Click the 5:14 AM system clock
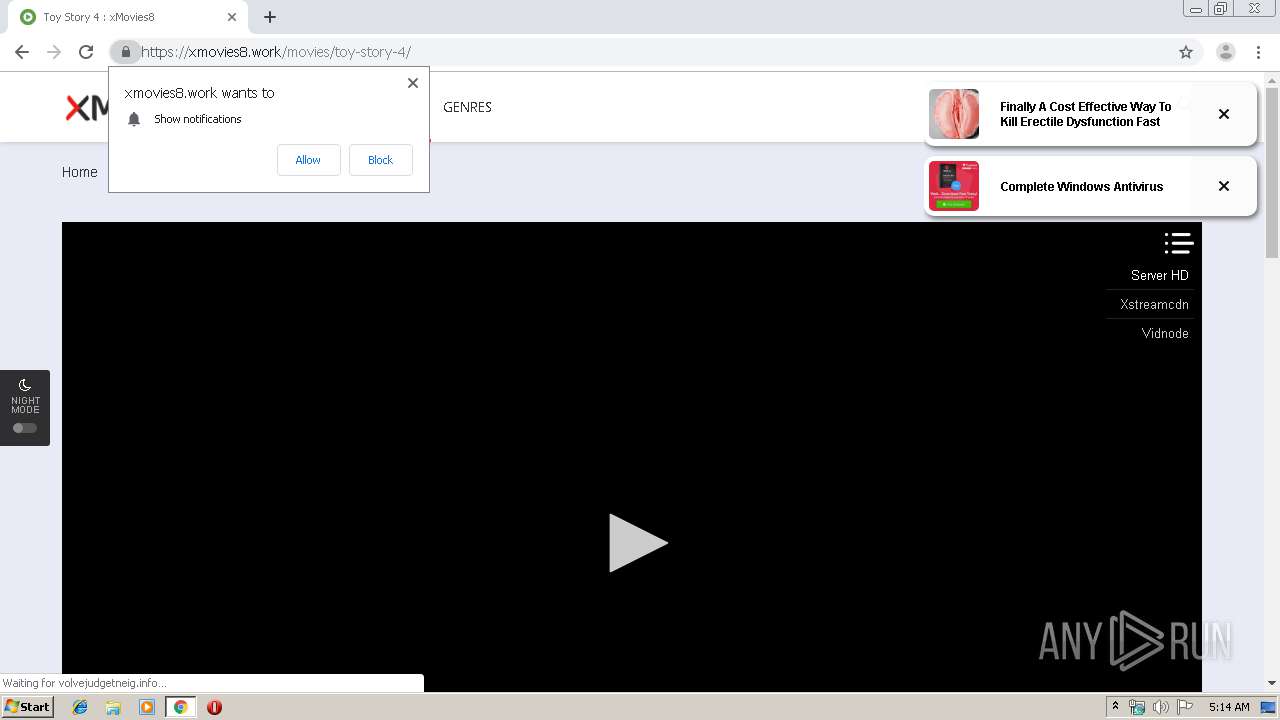Image resolution: width=1280 pixels, height=720 pixels. (x=1229, y=707)
